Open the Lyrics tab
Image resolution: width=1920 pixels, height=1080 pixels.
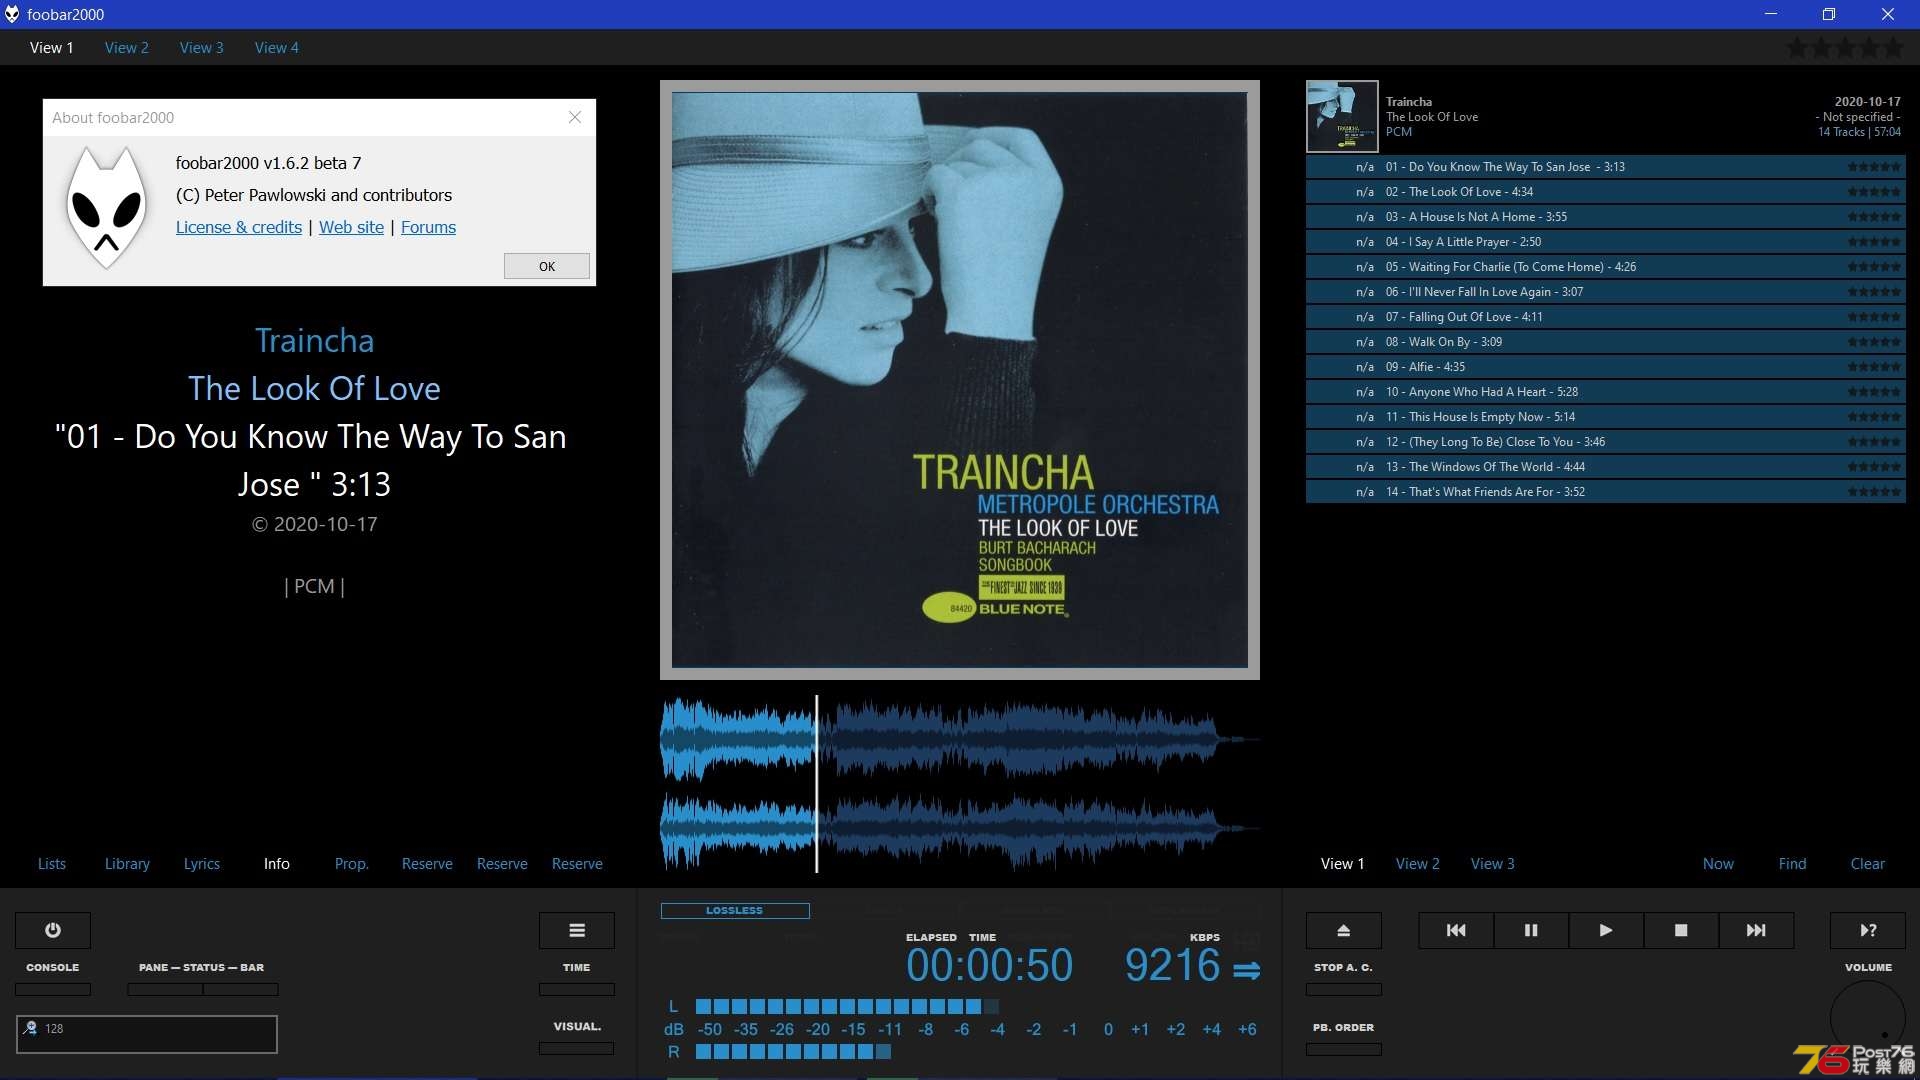(x=202, y=863)
